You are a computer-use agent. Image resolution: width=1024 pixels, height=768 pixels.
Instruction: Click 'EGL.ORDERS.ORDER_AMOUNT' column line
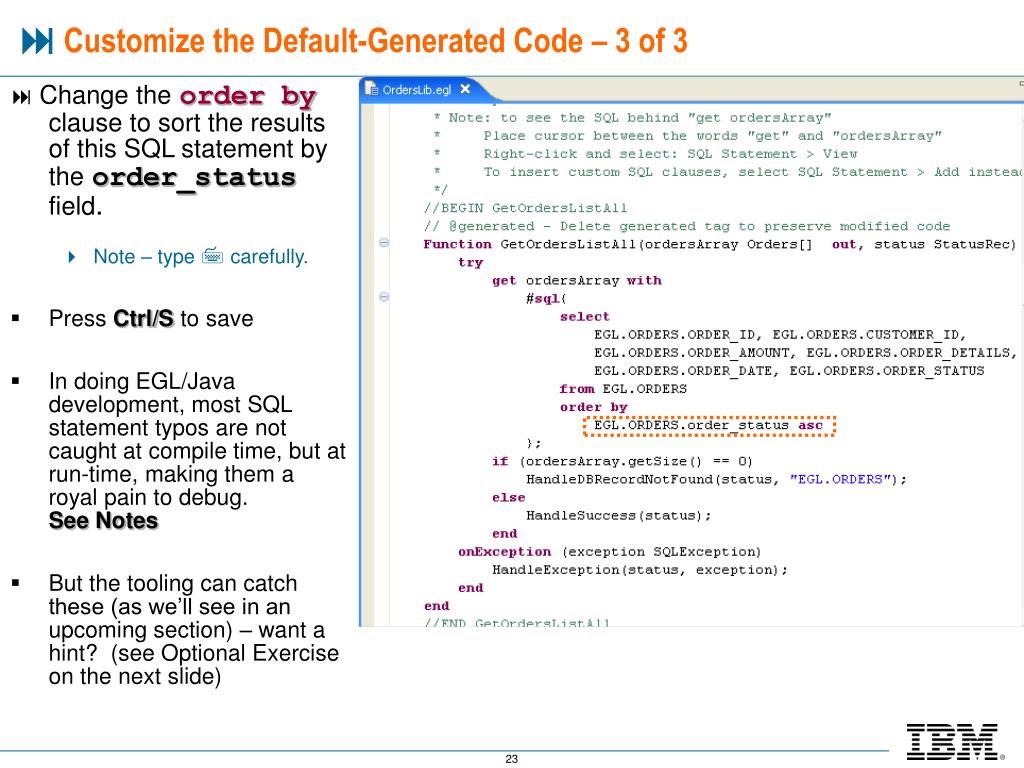[805, 353]
